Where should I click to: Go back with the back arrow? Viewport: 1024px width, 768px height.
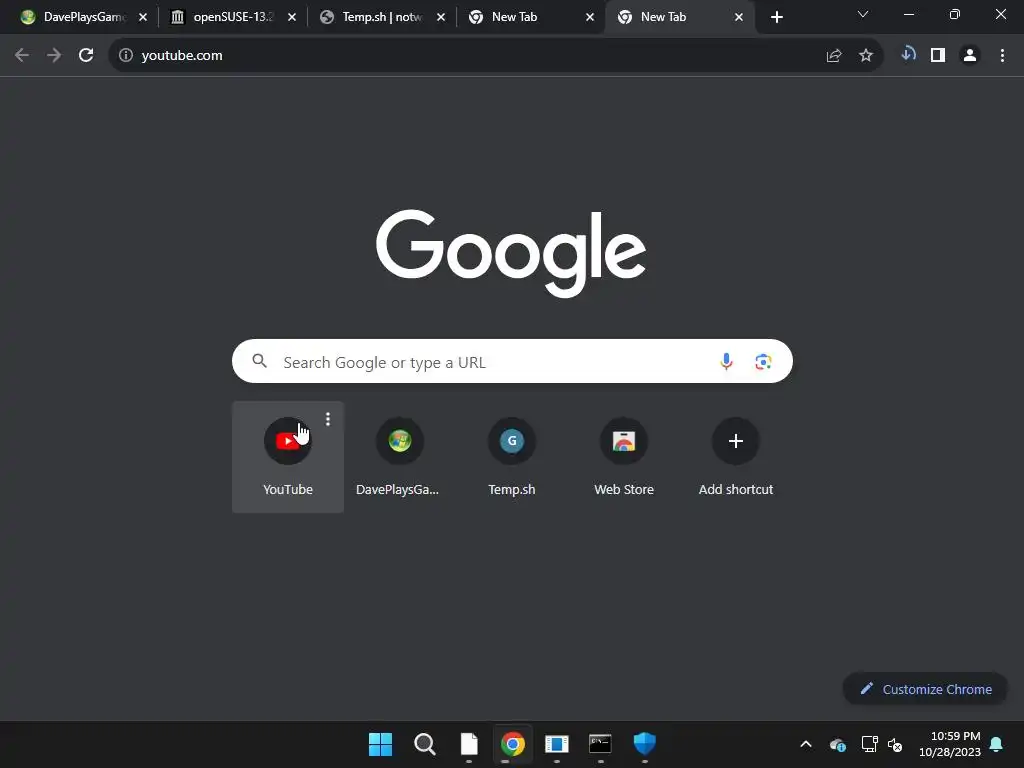click(22, 56)
